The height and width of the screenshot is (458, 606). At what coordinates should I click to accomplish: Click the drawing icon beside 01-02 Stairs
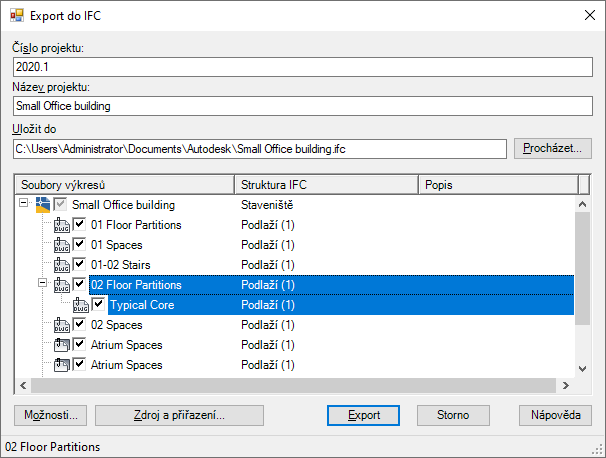(62, 265)
